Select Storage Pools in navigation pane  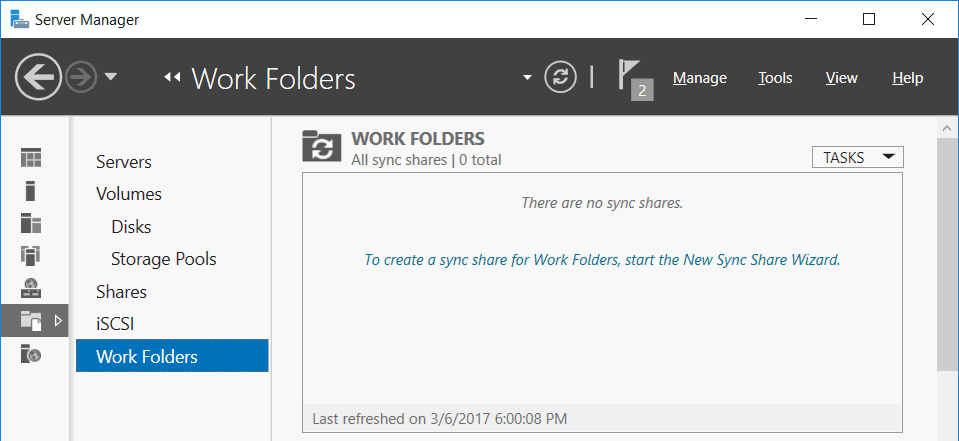(164, 259)
